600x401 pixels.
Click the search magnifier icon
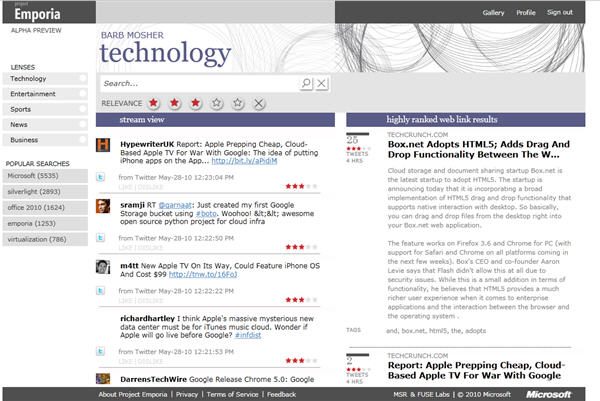click(306, 83)
